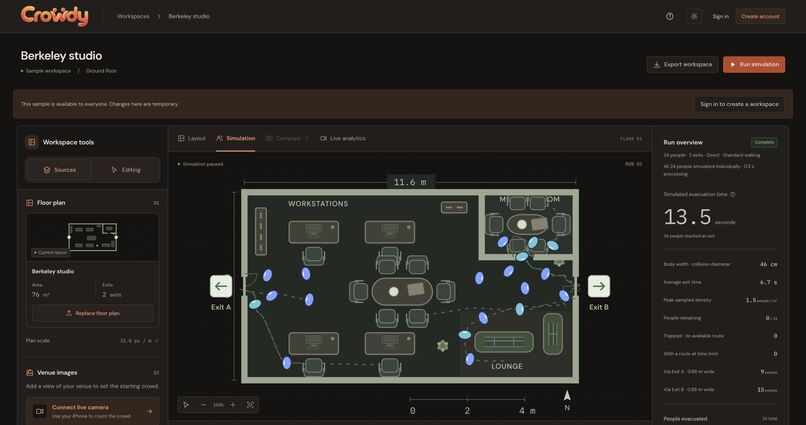The image size is (806, 425).
Task: Click the Floor plan section icon
Action: click(x=29, y=203)
